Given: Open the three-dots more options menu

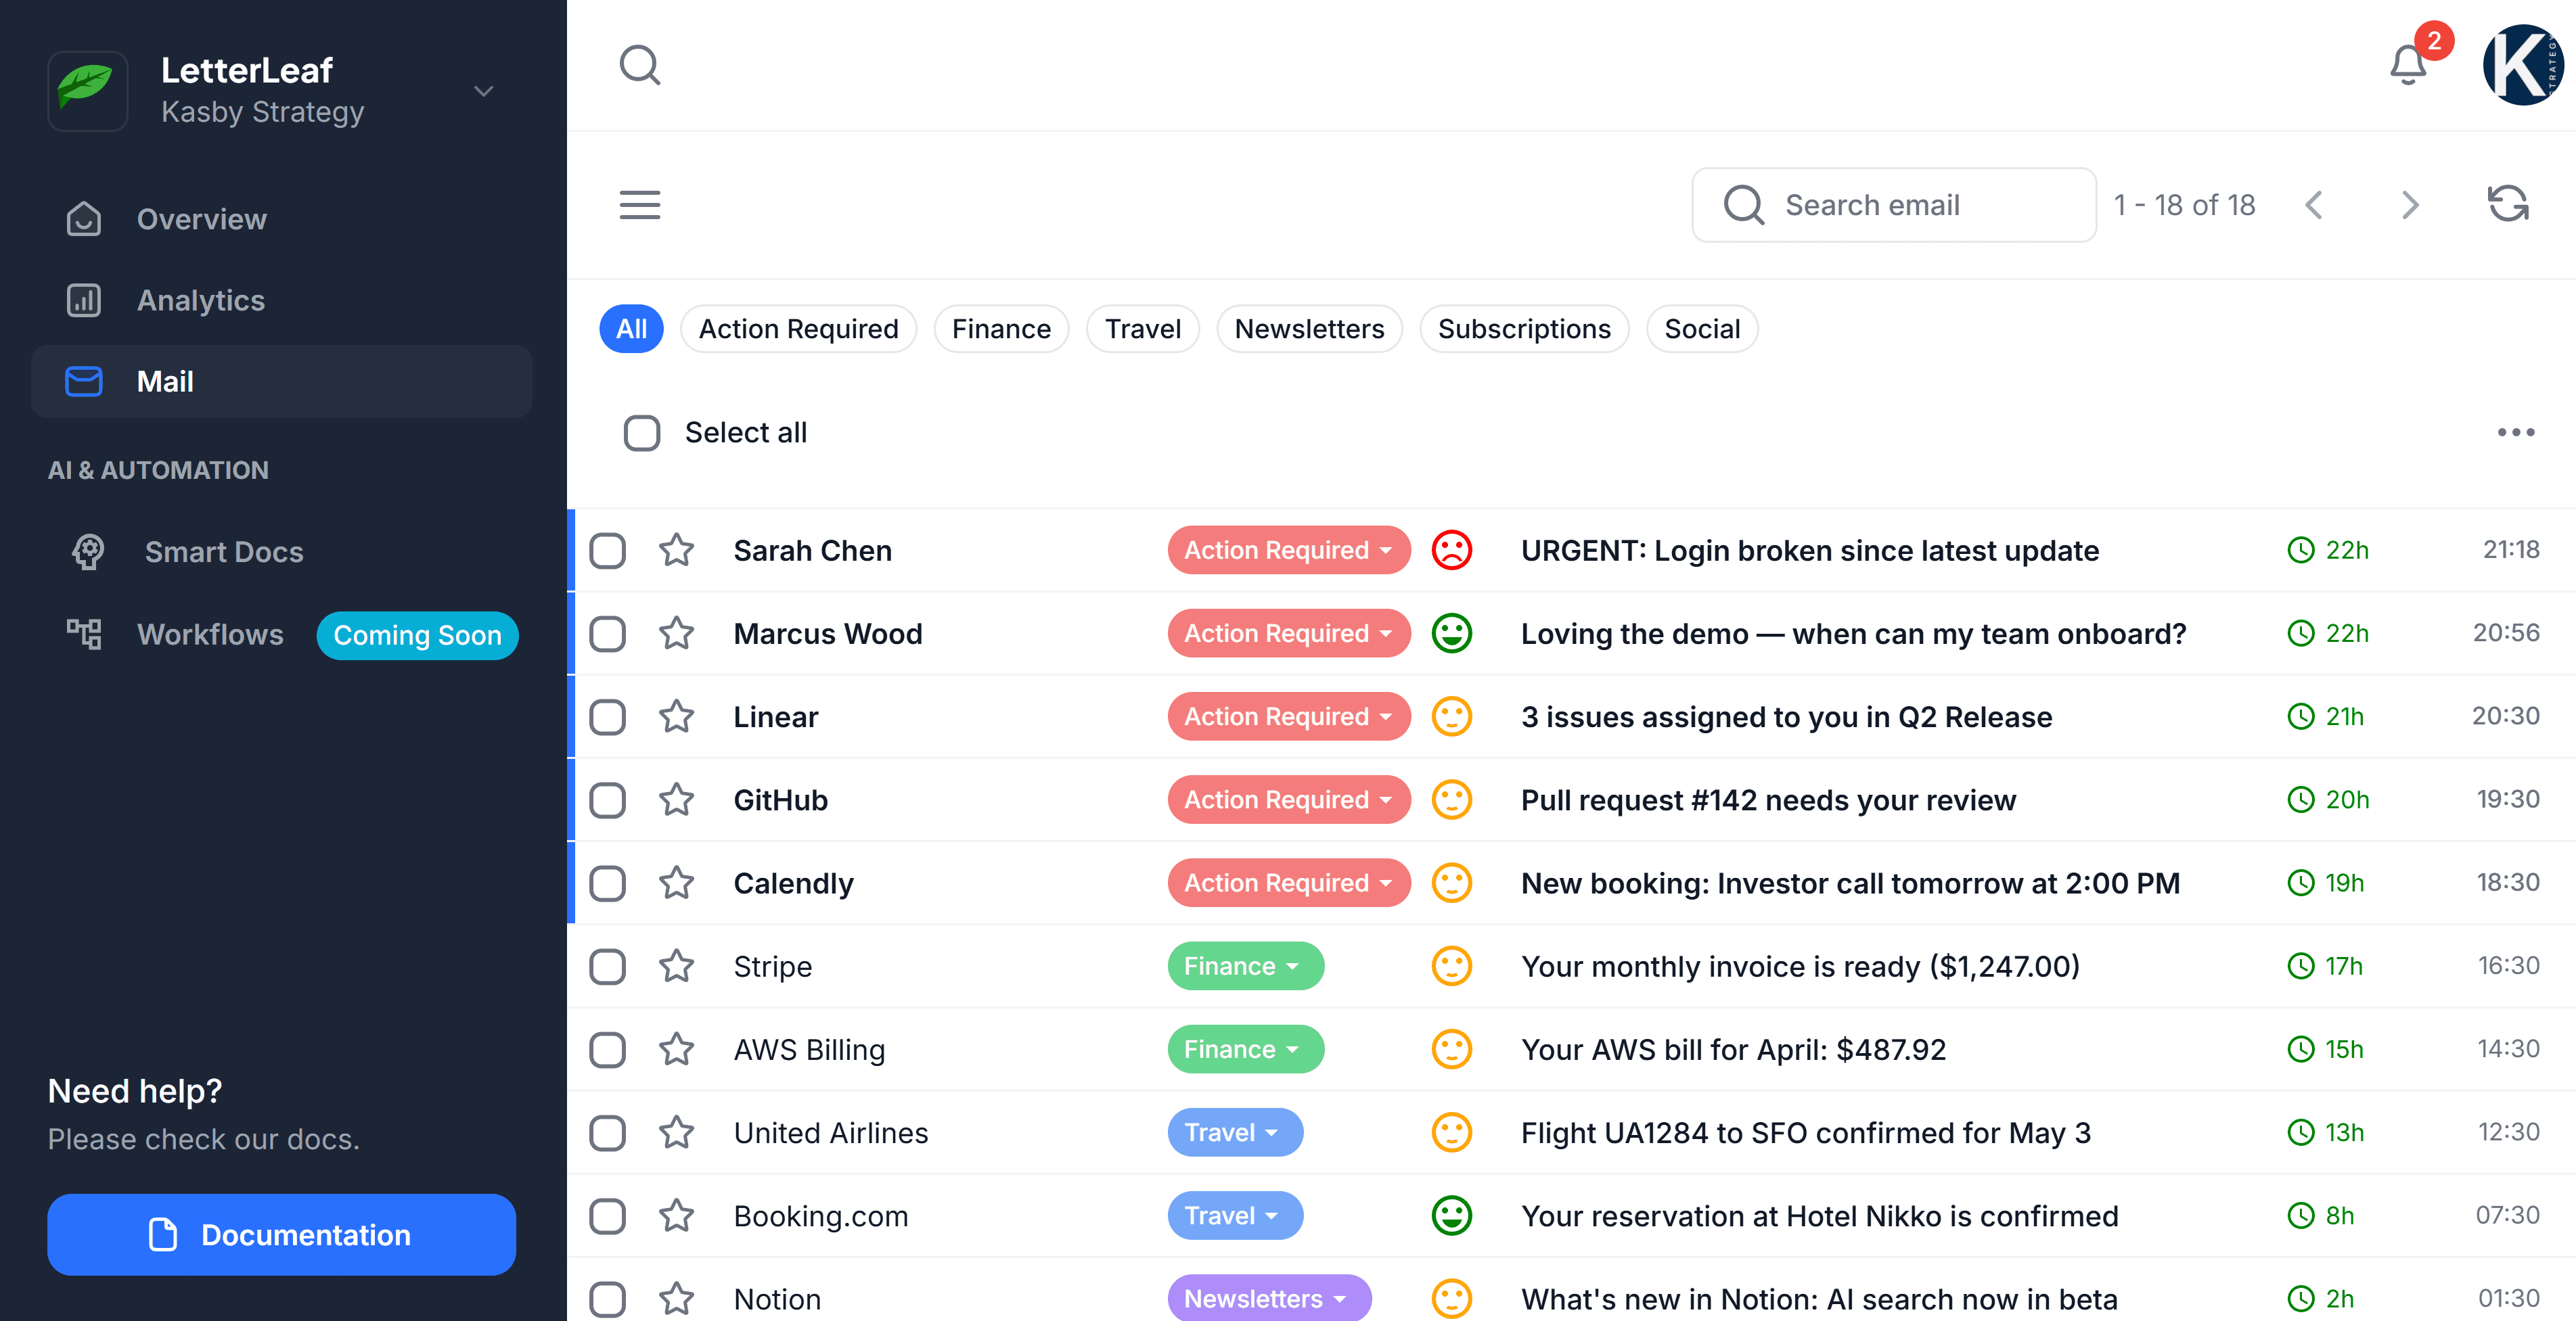Looking at the screenshot, I should 2516,432.
